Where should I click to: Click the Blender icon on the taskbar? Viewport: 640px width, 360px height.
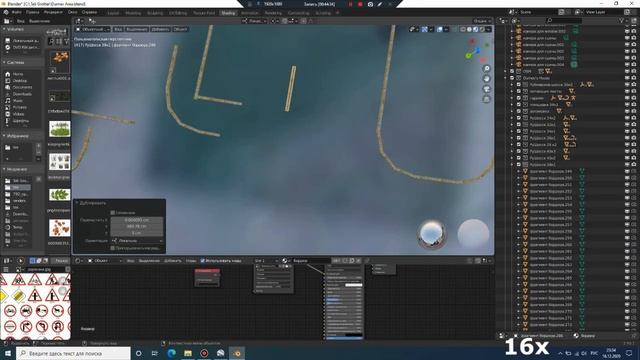tap(237, 353)
